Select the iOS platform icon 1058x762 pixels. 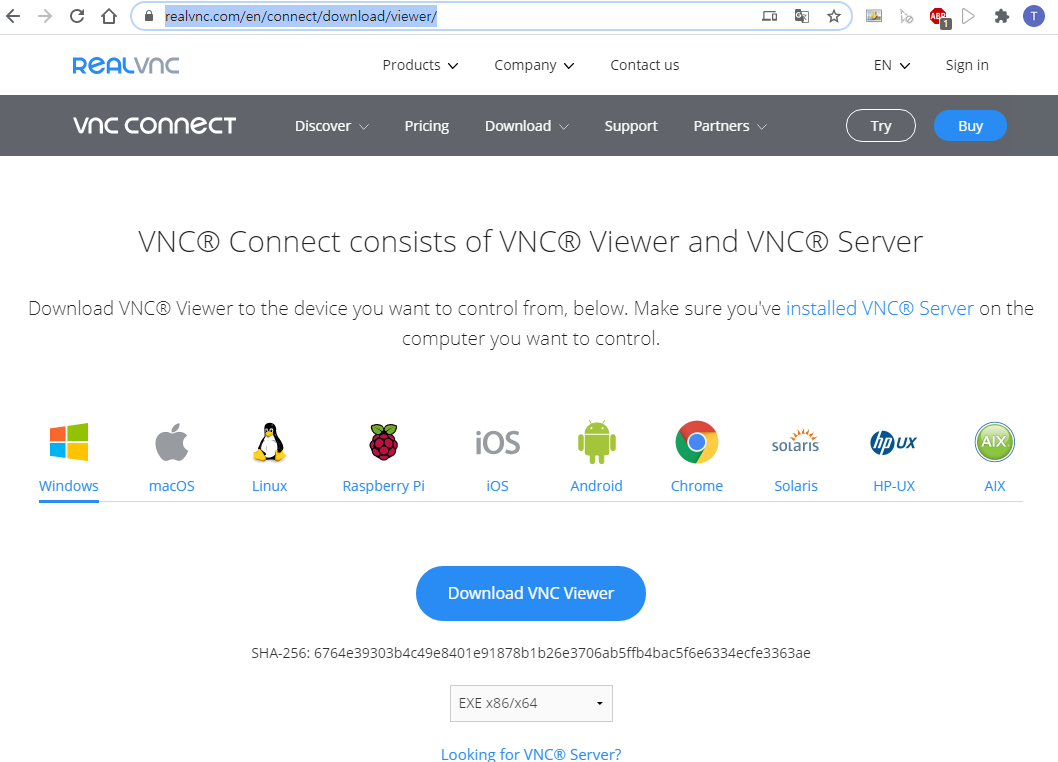point(498,443)
